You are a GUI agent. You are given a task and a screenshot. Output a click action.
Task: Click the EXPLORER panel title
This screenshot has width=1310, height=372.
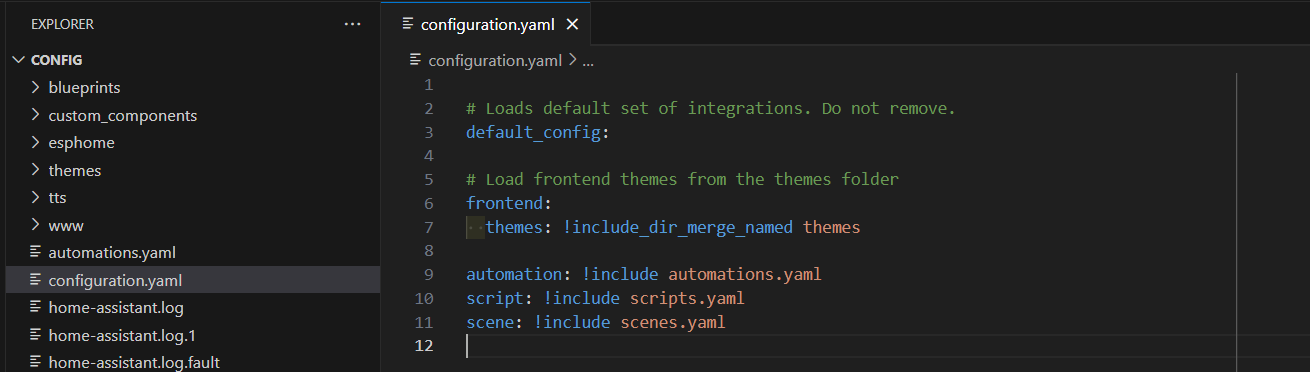tap(62, 24)
